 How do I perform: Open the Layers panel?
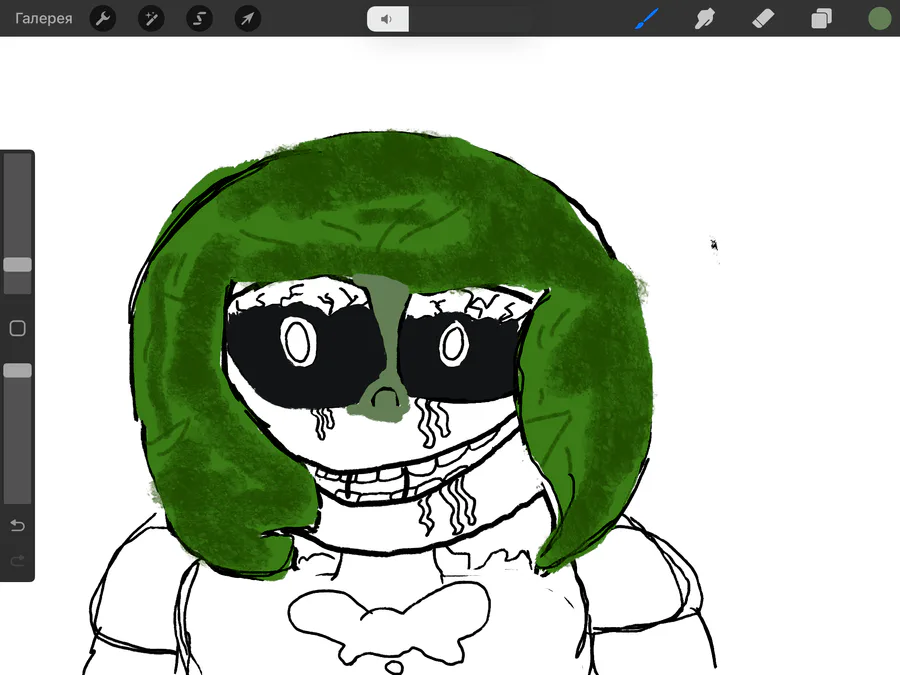pyautogui.click(x=821, y=19)
